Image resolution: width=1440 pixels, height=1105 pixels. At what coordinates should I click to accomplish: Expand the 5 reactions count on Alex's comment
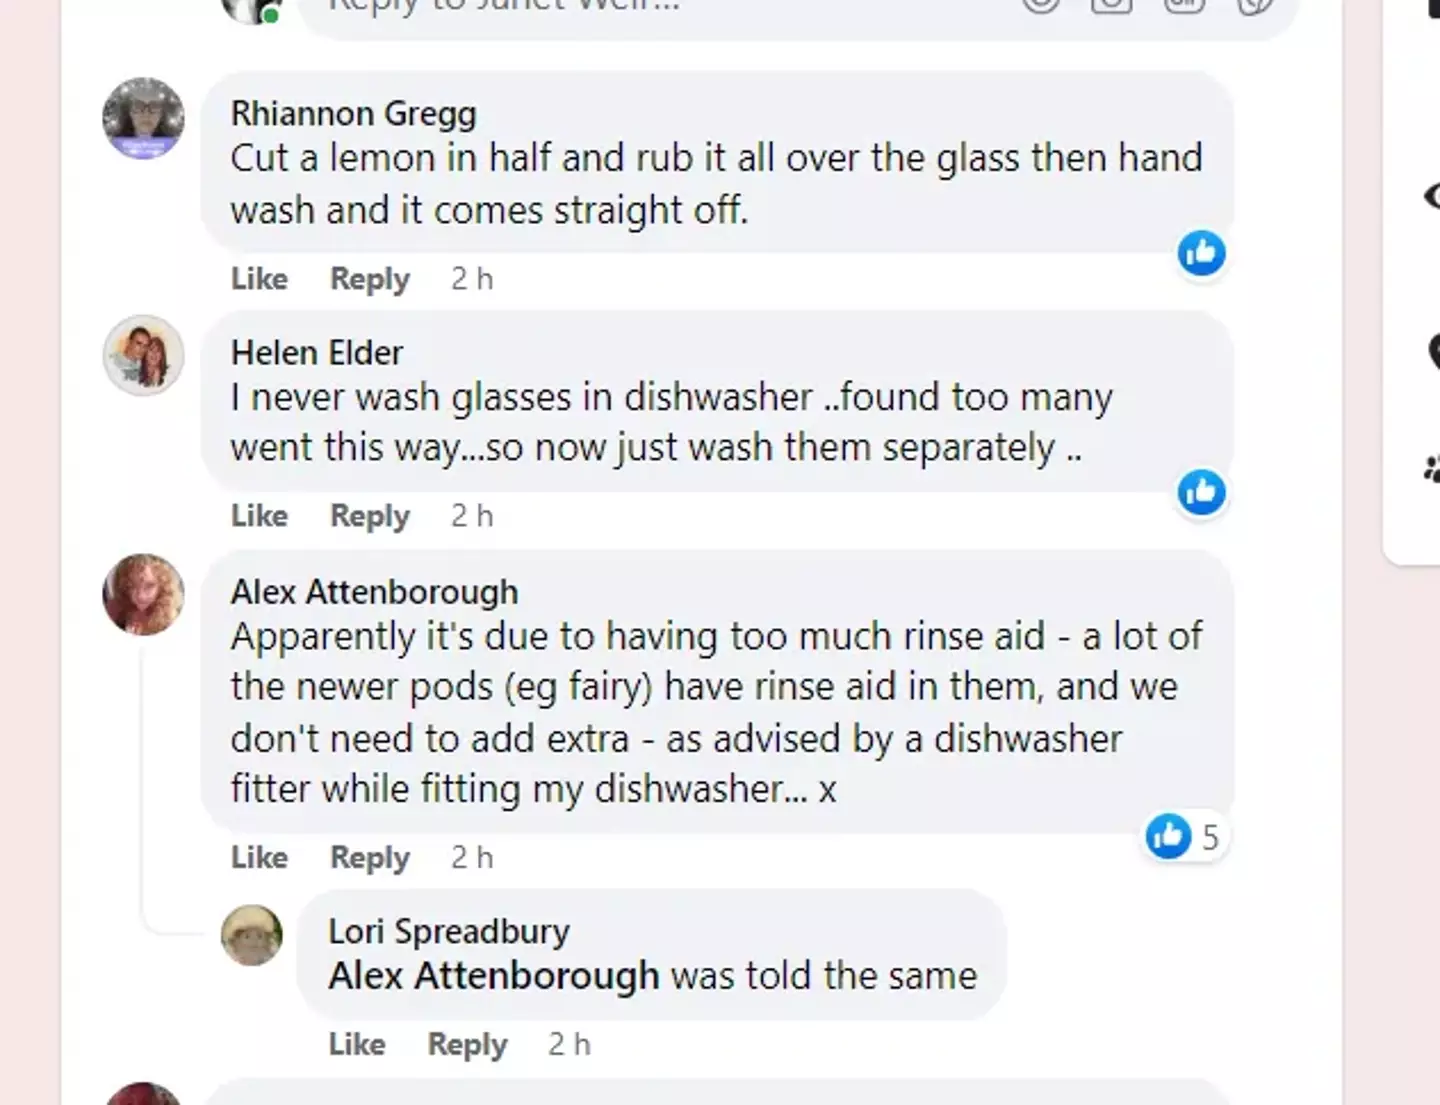coord(1211,837)
